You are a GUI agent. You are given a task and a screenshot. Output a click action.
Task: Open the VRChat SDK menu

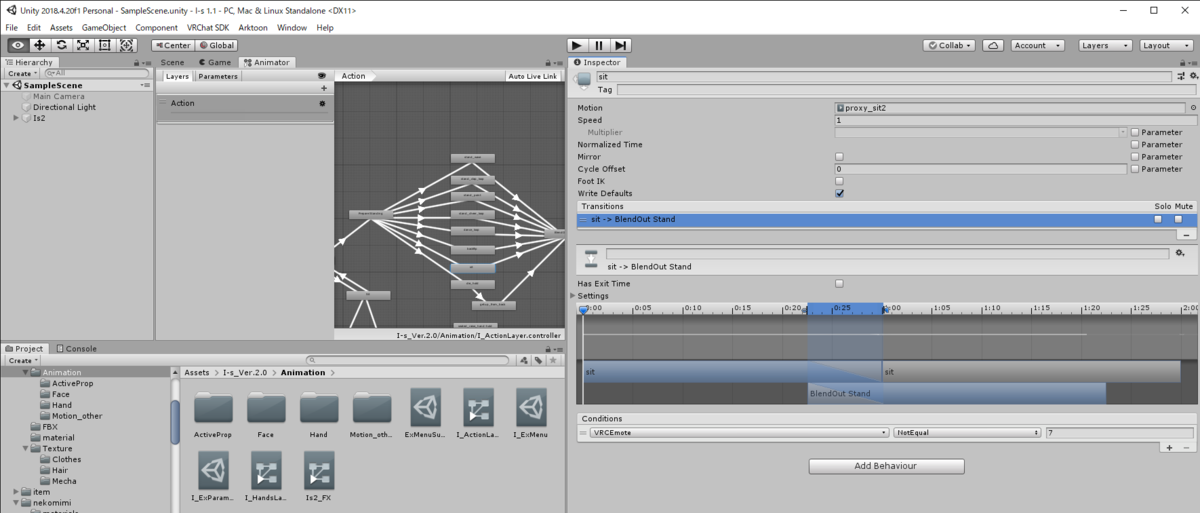coord(208,27)
